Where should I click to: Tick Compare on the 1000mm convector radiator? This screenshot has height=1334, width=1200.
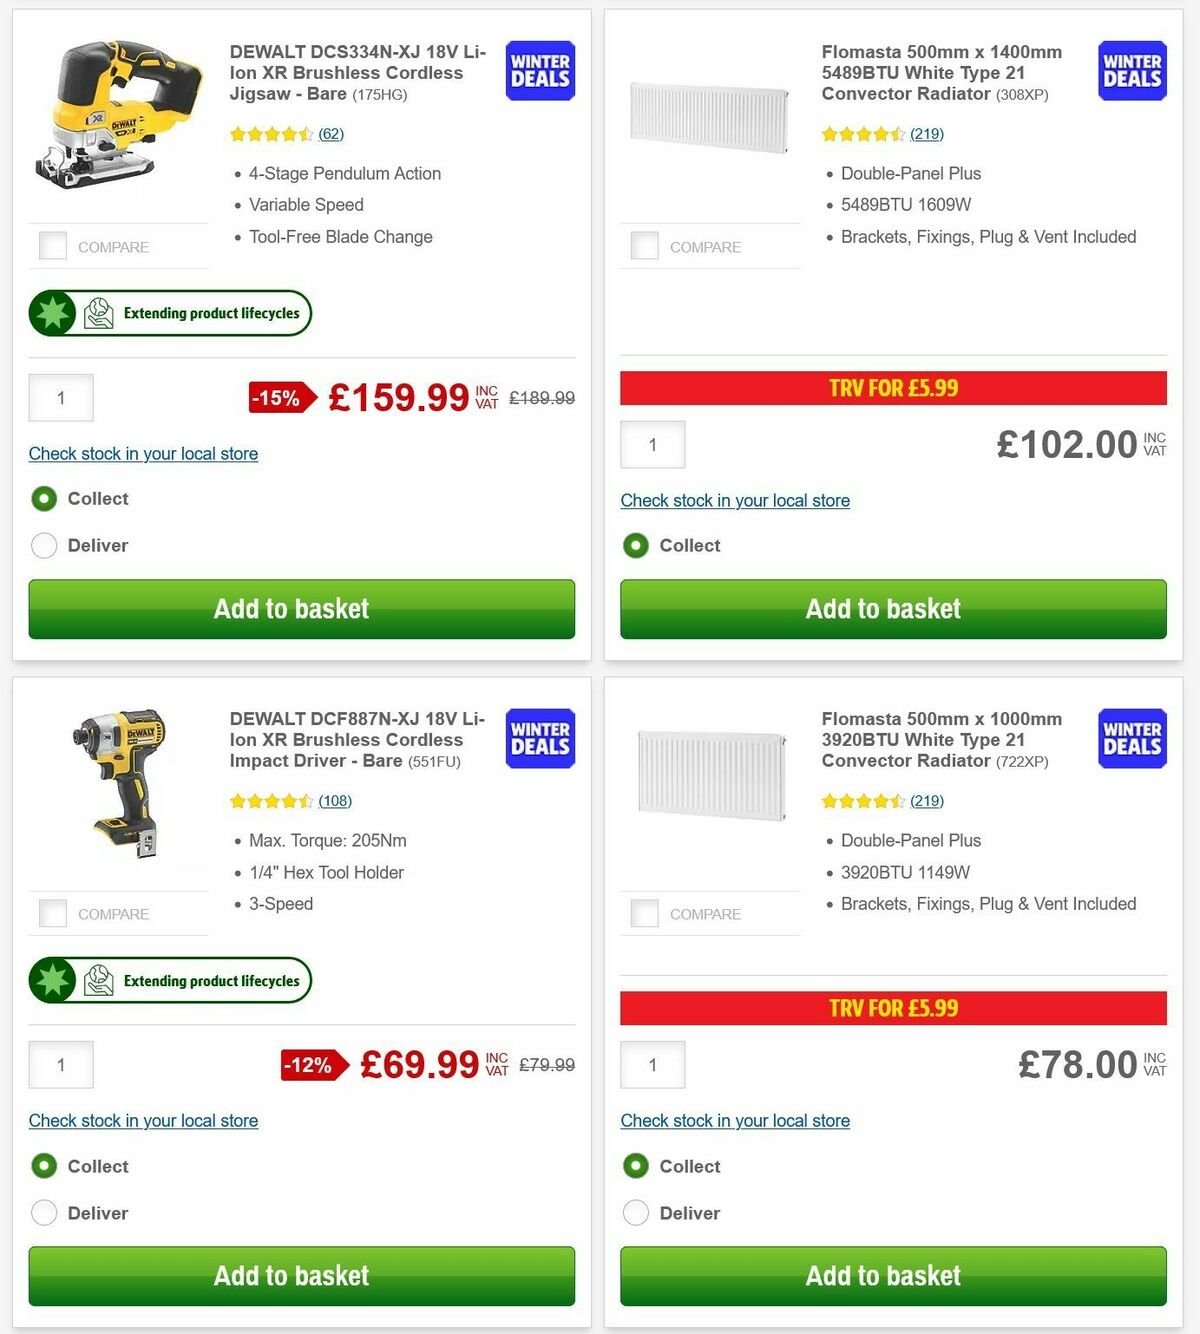point(644,912)
